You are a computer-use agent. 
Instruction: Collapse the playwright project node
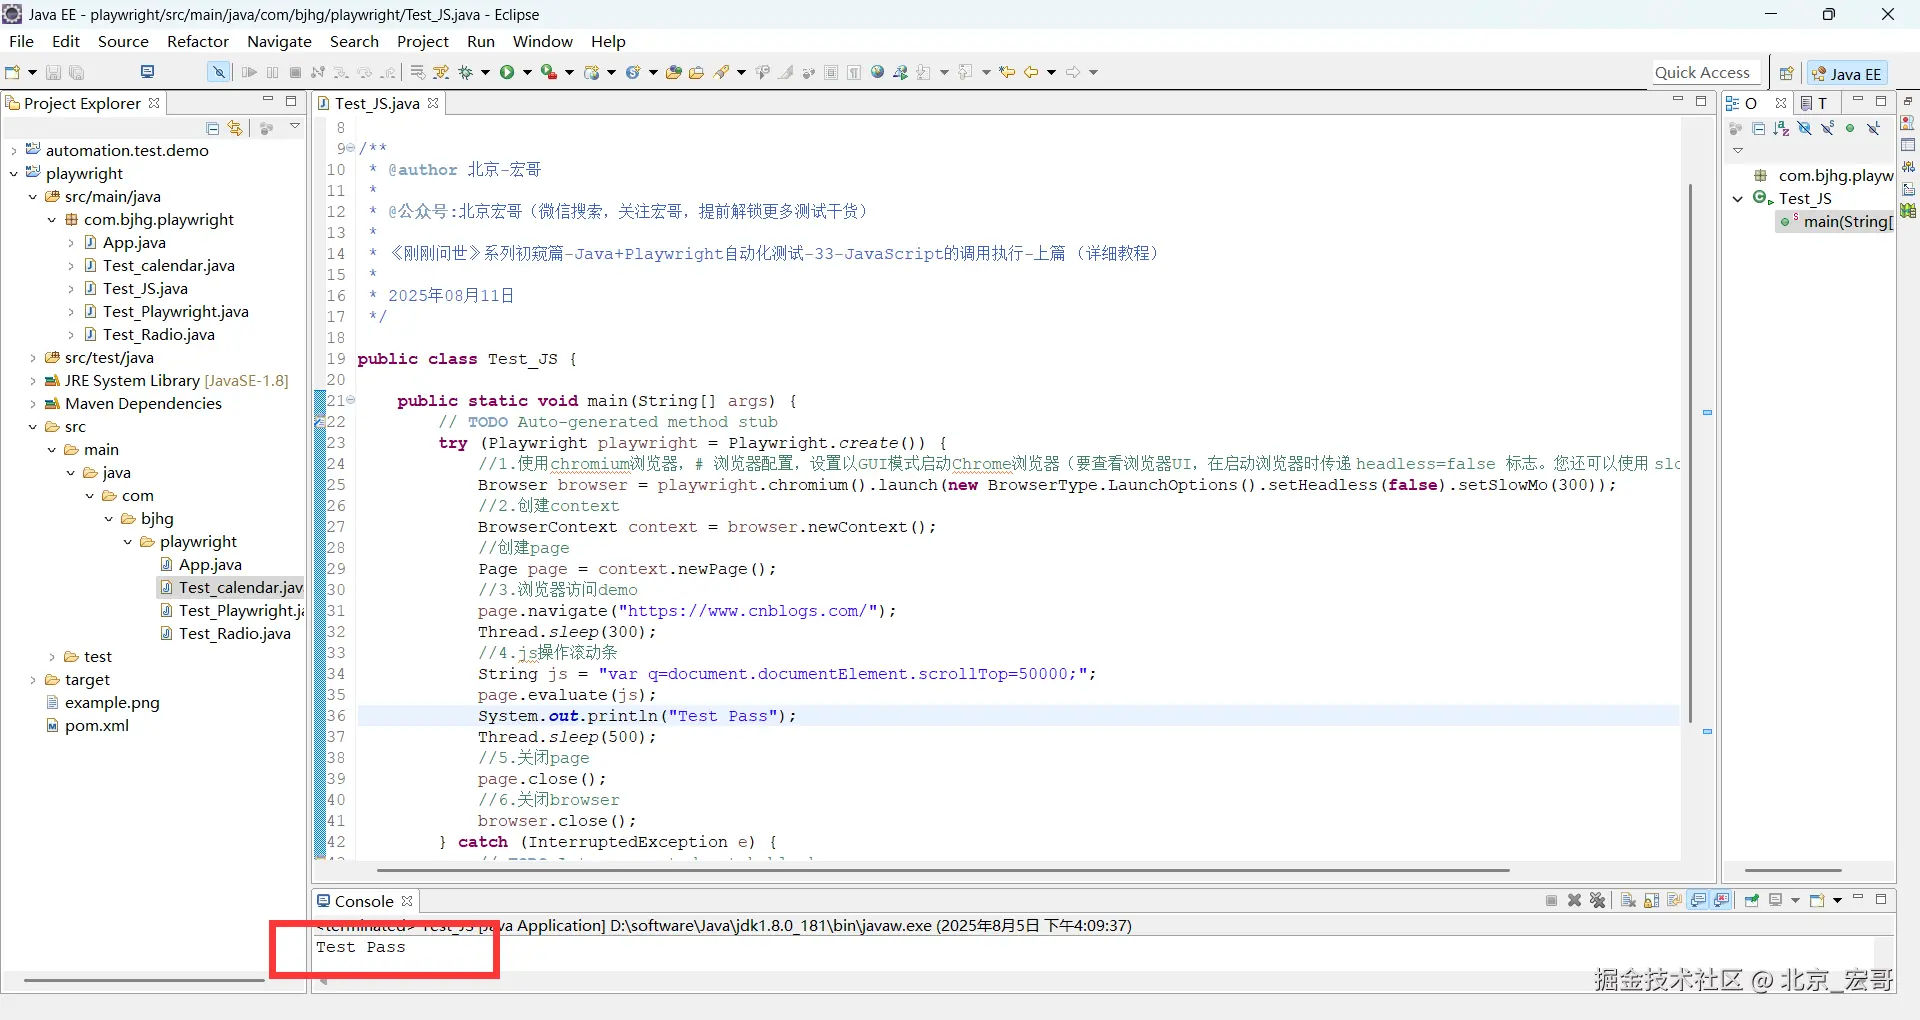[14, 174]
